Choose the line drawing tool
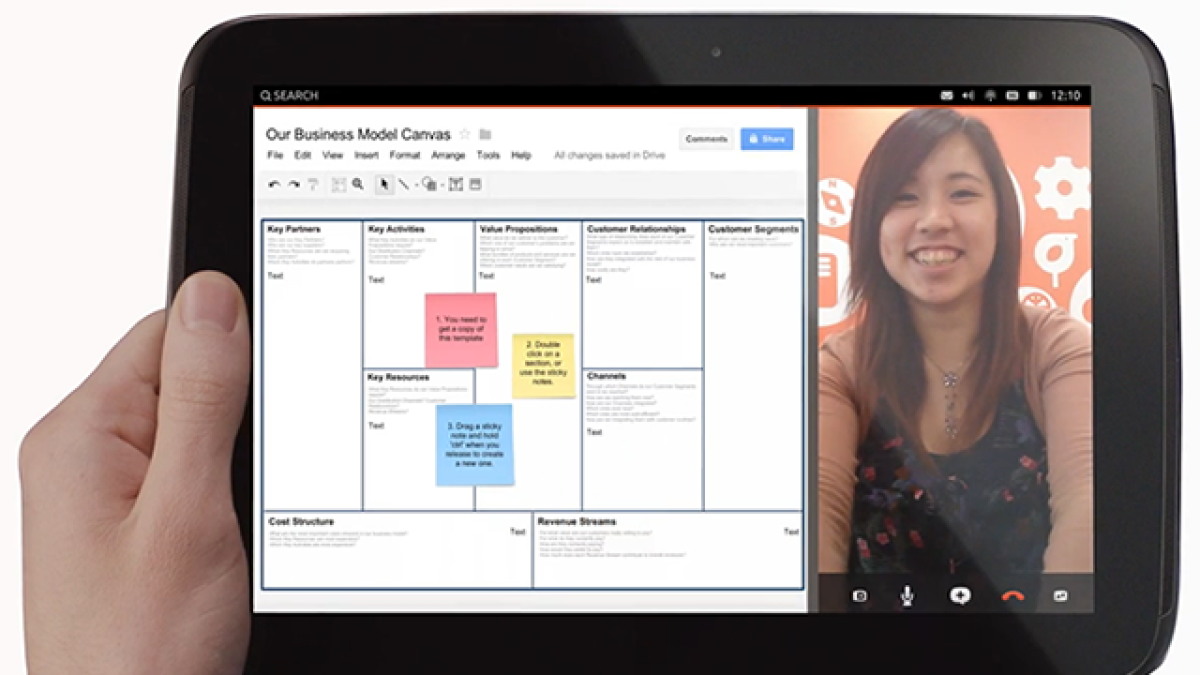1200x675 pixels. (x=404, y=184)
